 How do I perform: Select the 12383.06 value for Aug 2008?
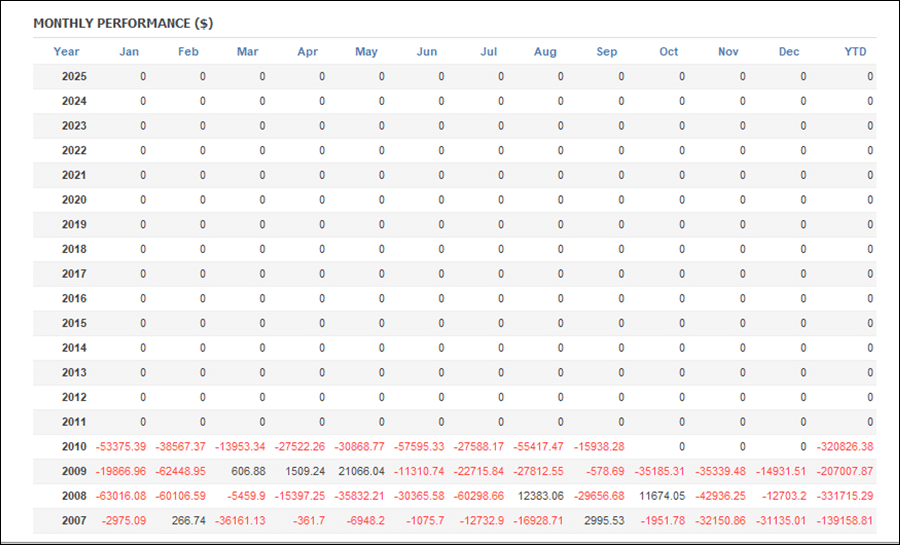[x=541, y=495]
